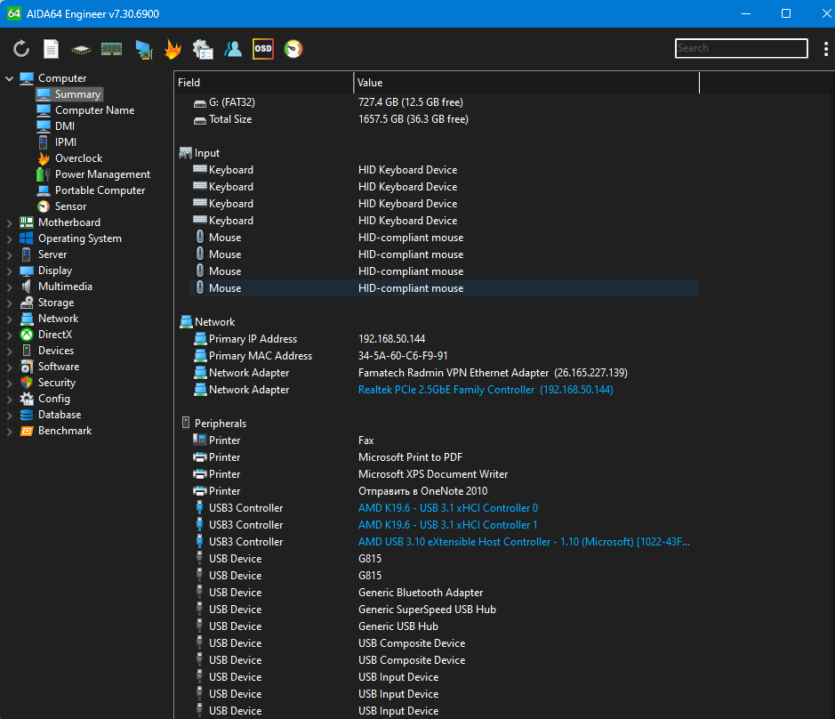Click the Multimedia speaker icon
This screenshot has width=835, height=719.
[x=27, y=287]
